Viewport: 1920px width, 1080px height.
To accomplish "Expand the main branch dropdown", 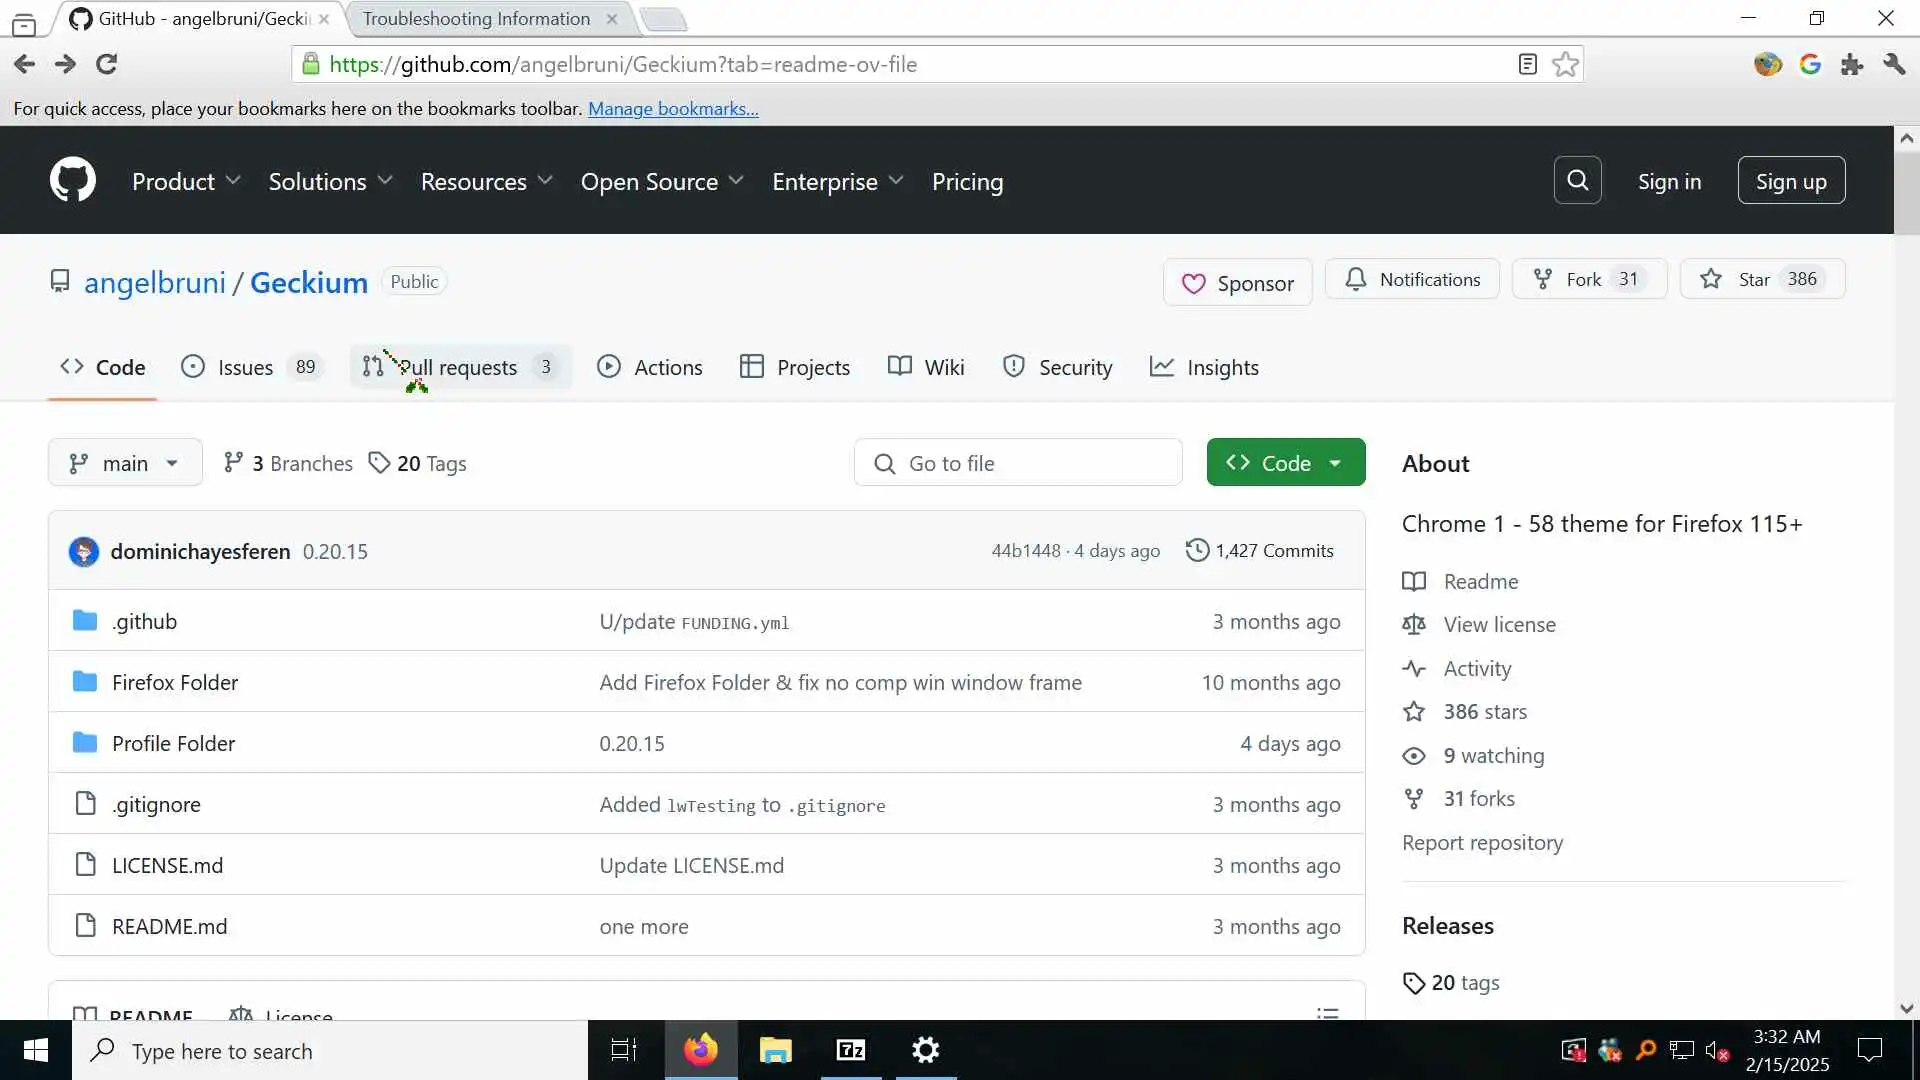I will click(125, 463).
